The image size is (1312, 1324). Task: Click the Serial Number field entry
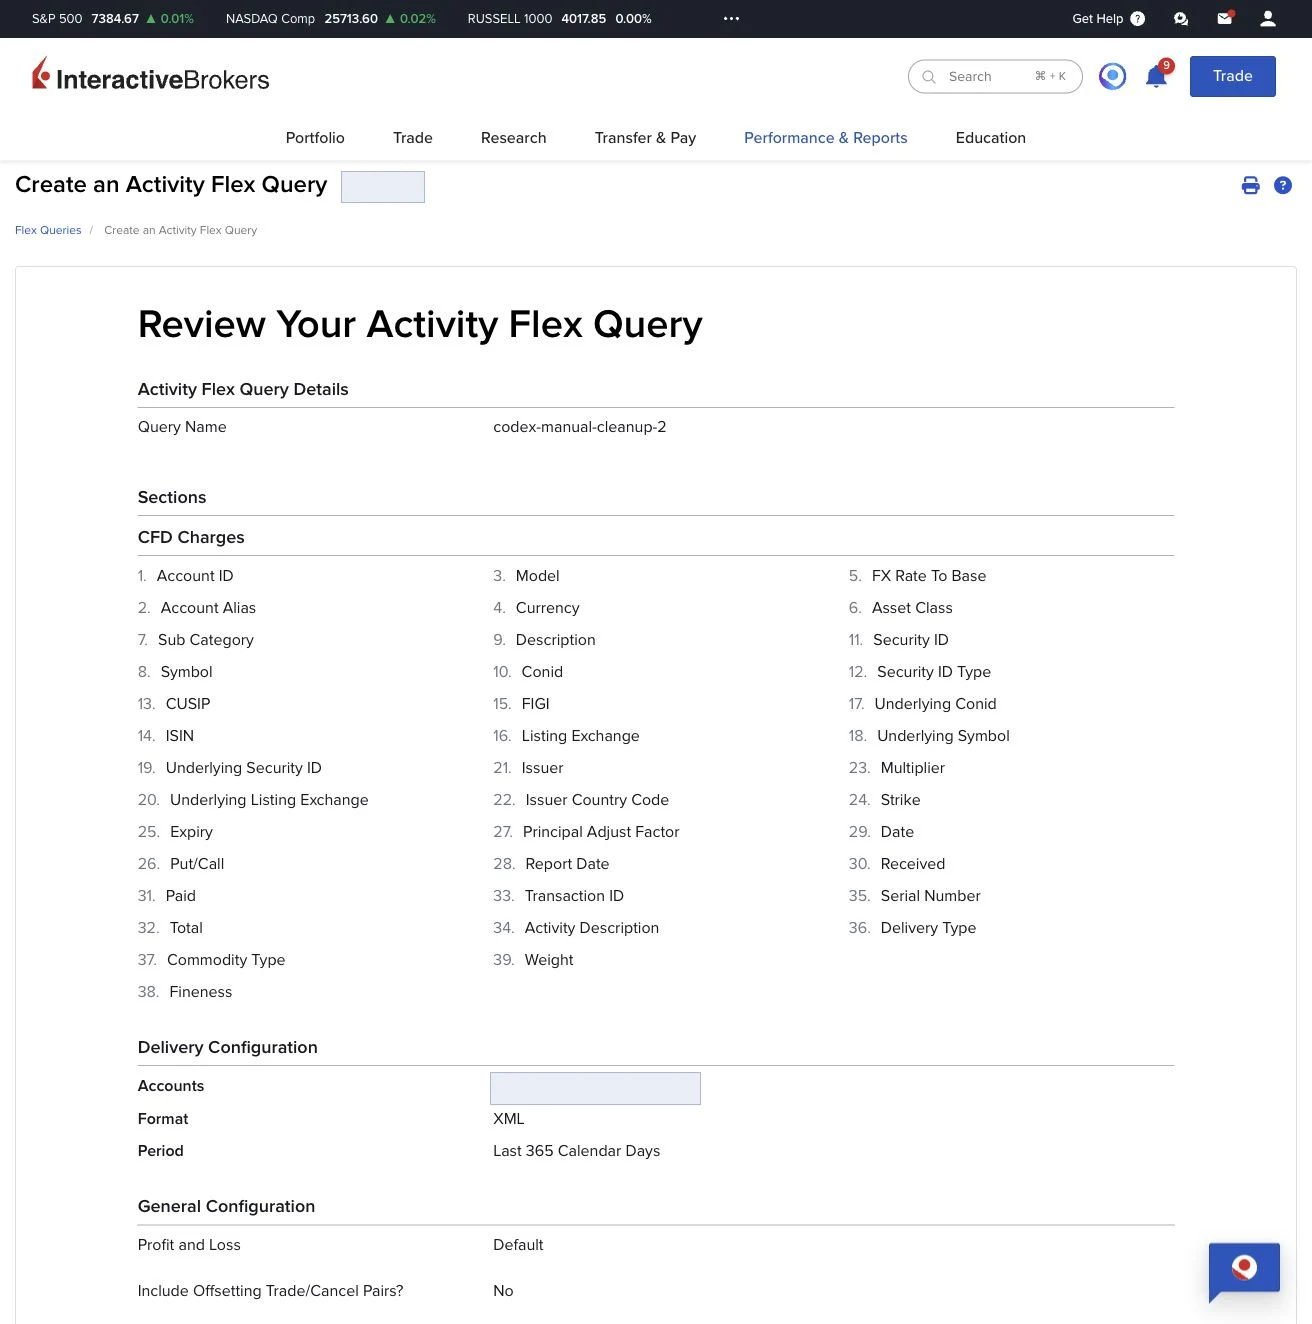click(x=931, y=896)
